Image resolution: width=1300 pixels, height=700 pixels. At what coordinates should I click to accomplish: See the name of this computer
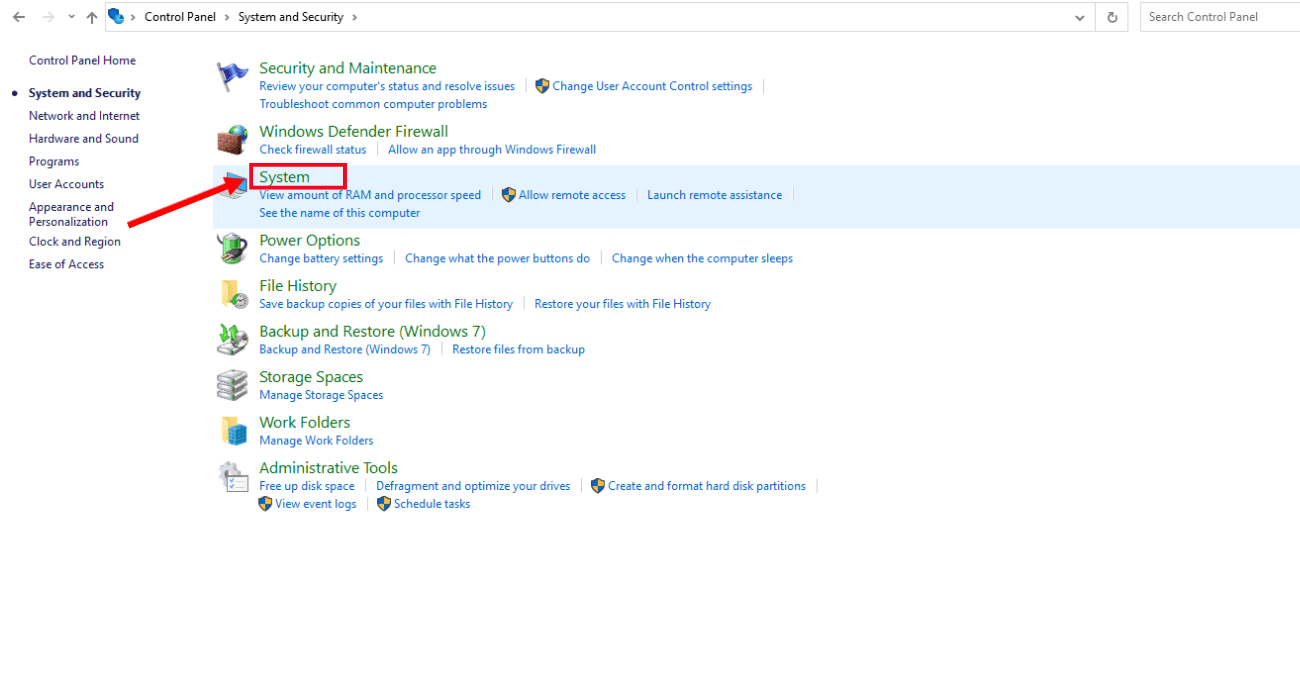[x=340, y=214]
